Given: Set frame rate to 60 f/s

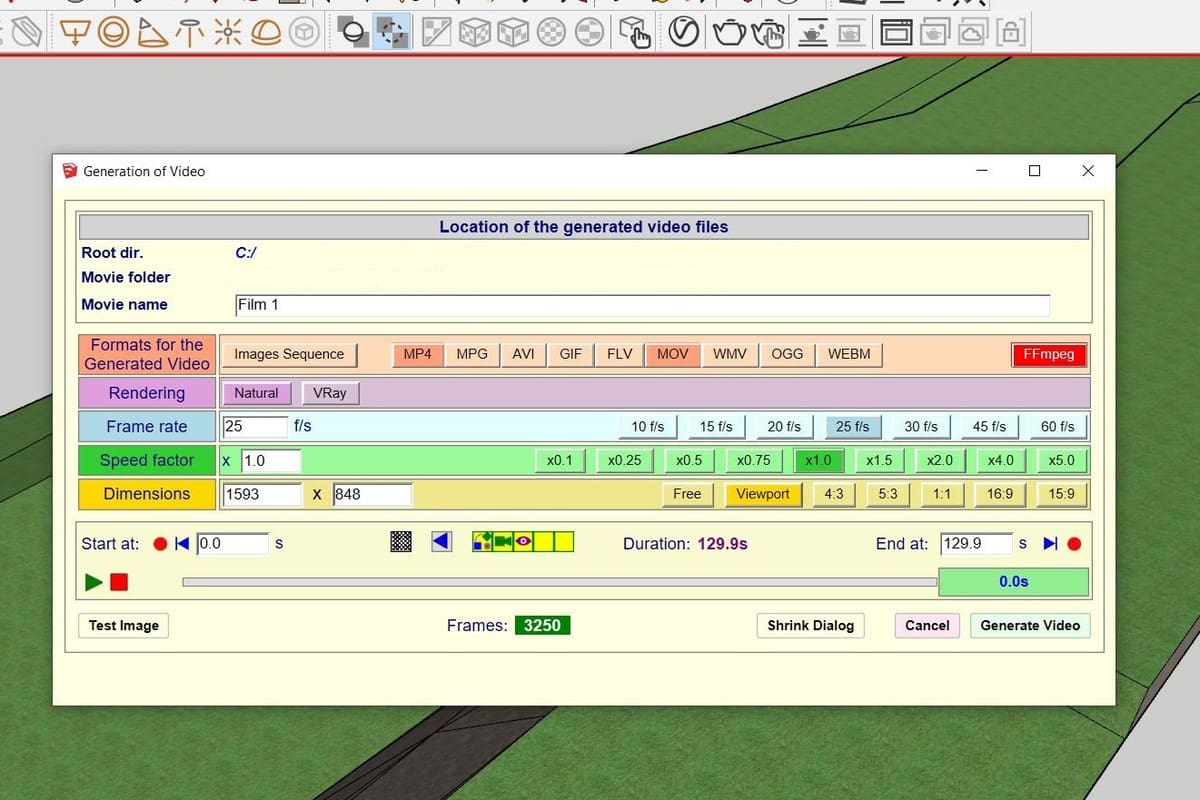Looking at the screenshot, I should [1058, 427].
